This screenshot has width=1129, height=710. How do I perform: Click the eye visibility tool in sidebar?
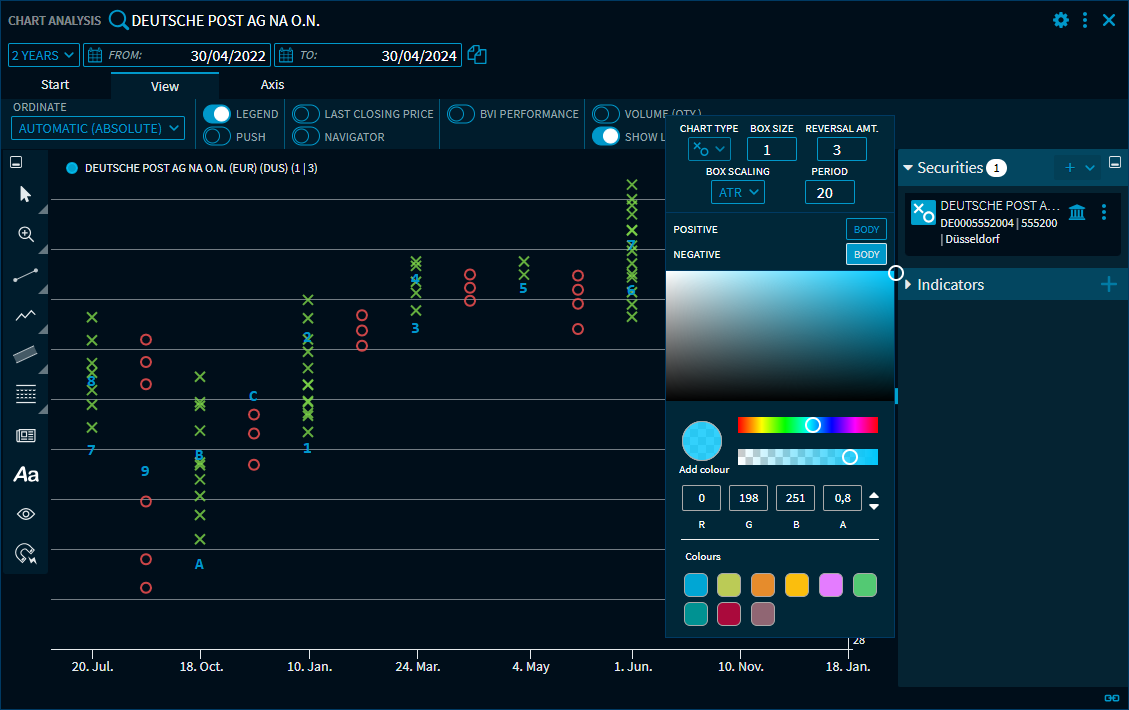pos(25,514)
